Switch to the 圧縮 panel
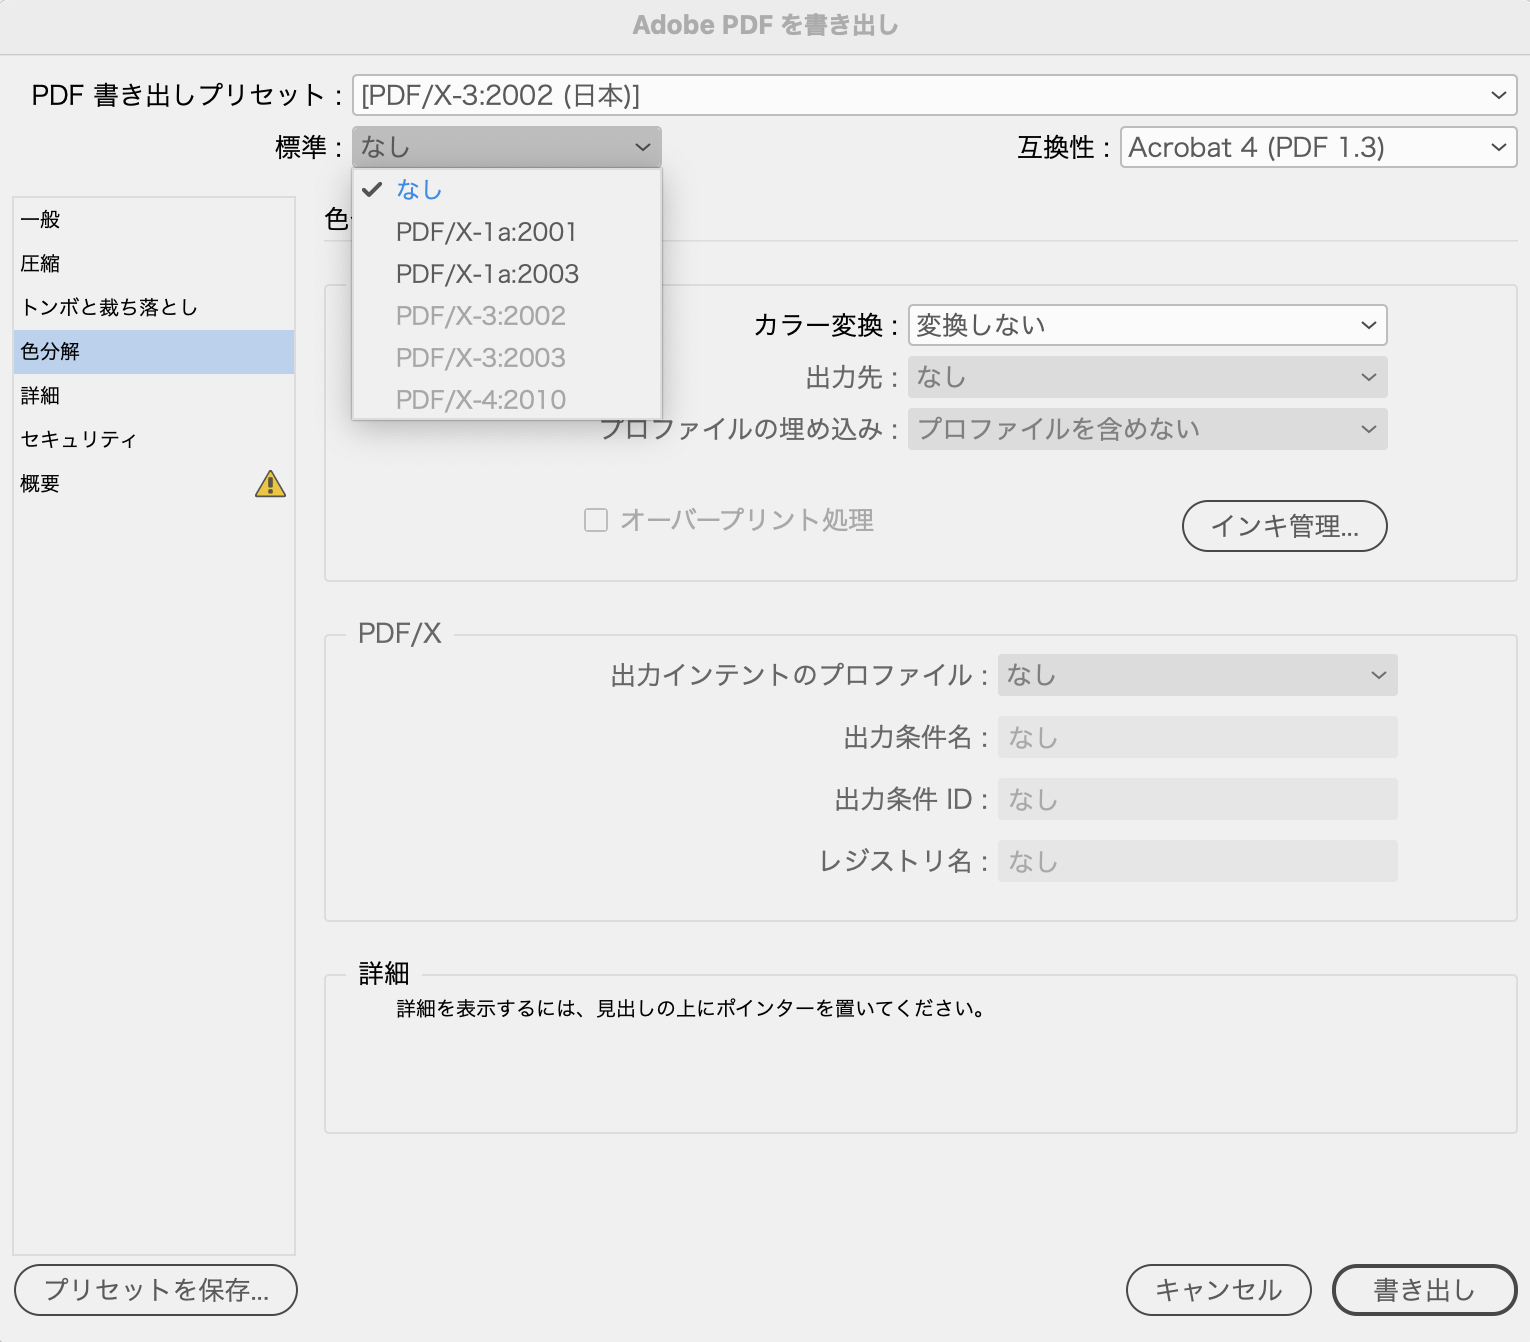This screenshot has width=1530, height=1342. [x=154, y=263]
